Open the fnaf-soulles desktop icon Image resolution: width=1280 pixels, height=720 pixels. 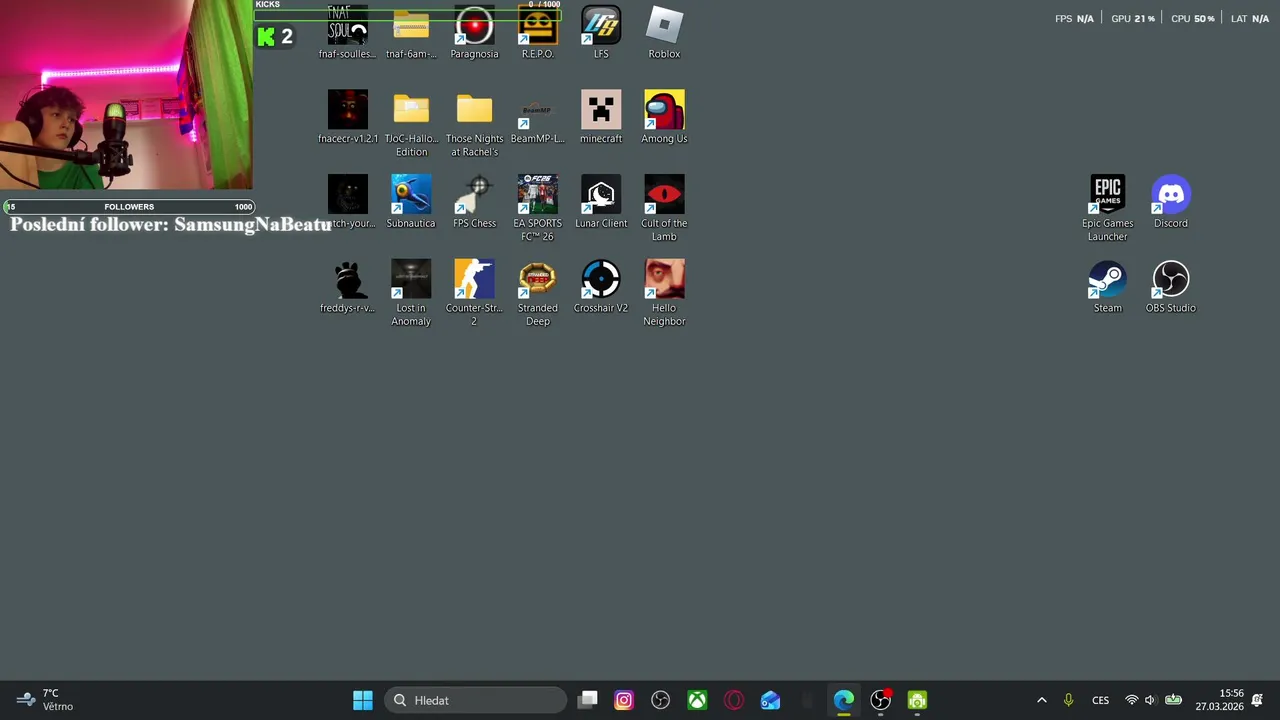(347, 32)
